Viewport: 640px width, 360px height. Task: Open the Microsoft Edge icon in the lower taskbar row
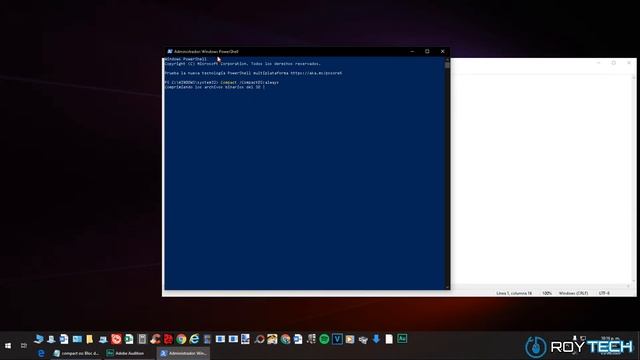tap(41, 353)
